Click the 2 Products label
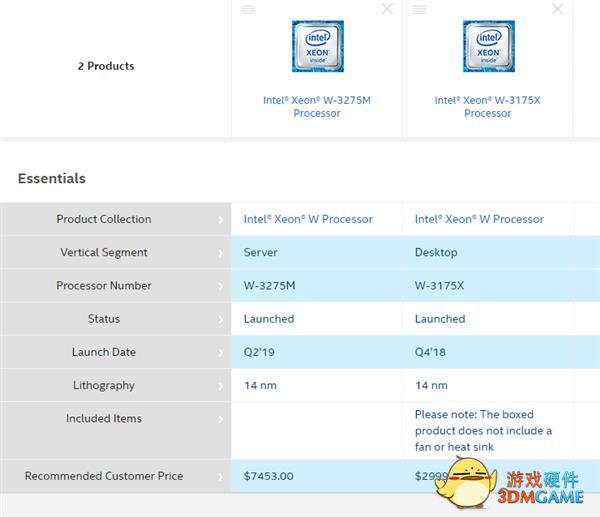 [x=106, y=66]
